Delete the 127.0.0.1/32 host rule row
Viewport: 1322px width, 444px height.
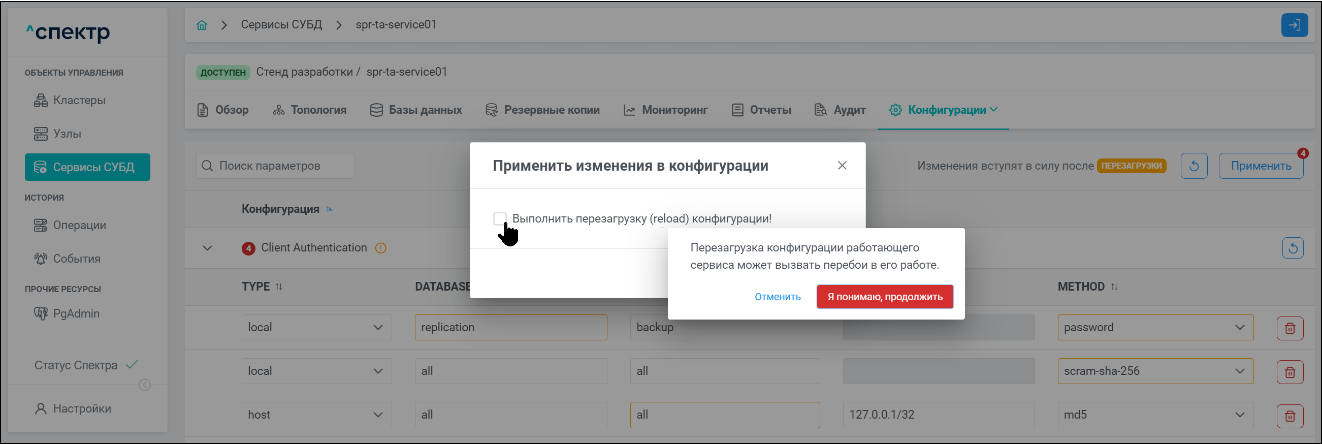click(1289, 415)
